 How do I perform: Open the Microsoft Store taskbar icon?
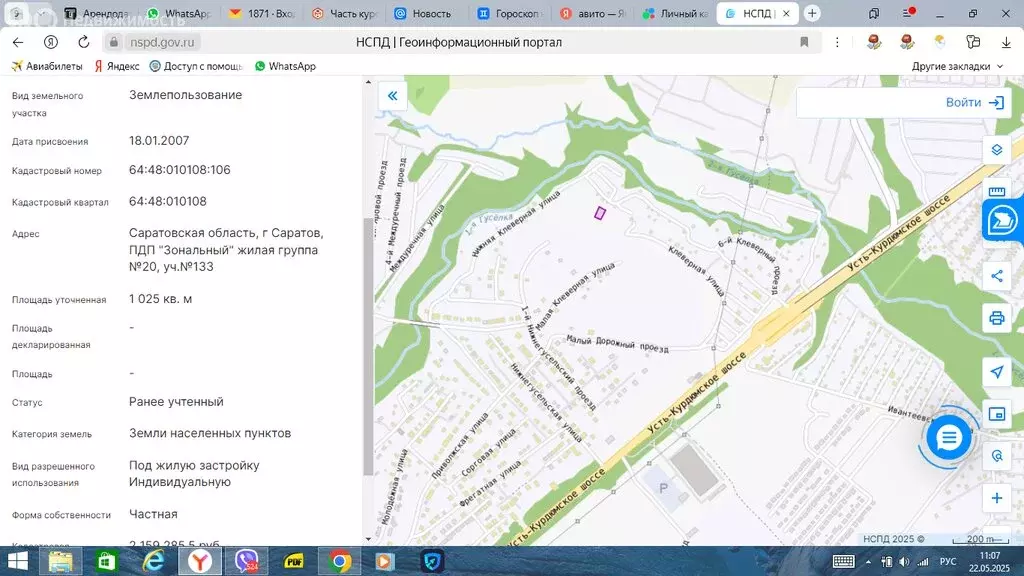[106, 561]
